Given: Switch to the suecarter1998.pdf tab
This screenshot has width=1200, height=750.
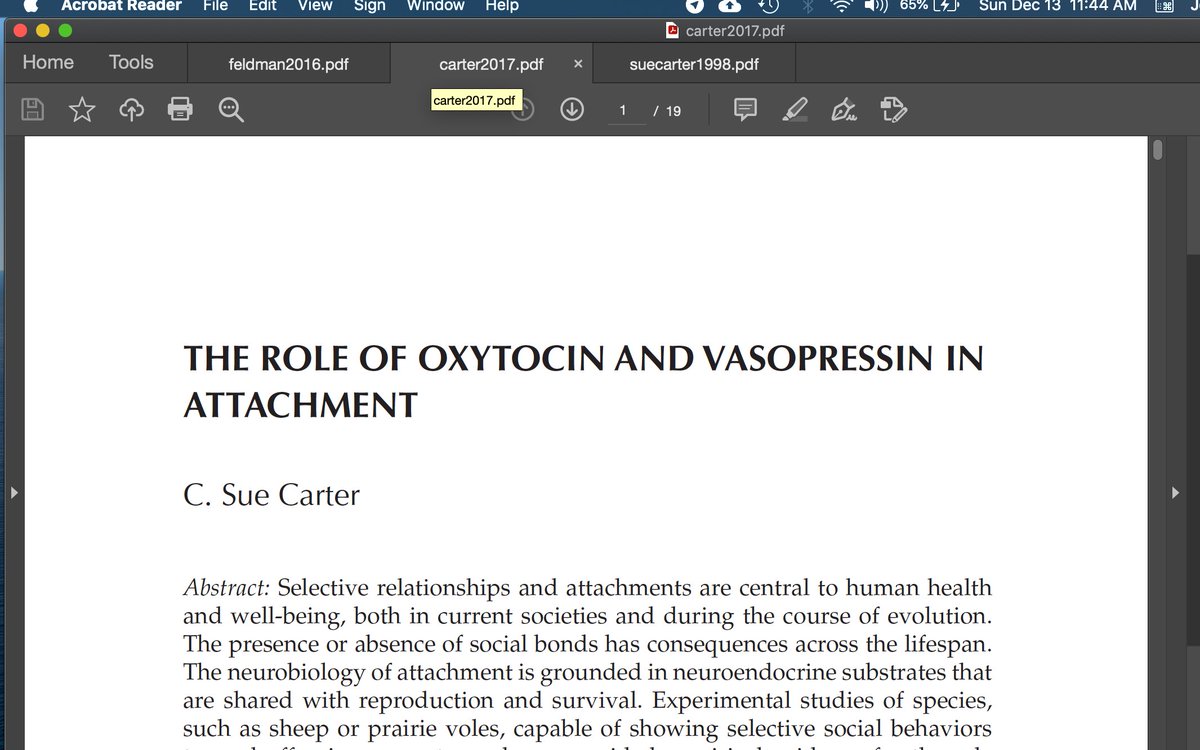Looking at the screenshot, I should coord(694,64).
